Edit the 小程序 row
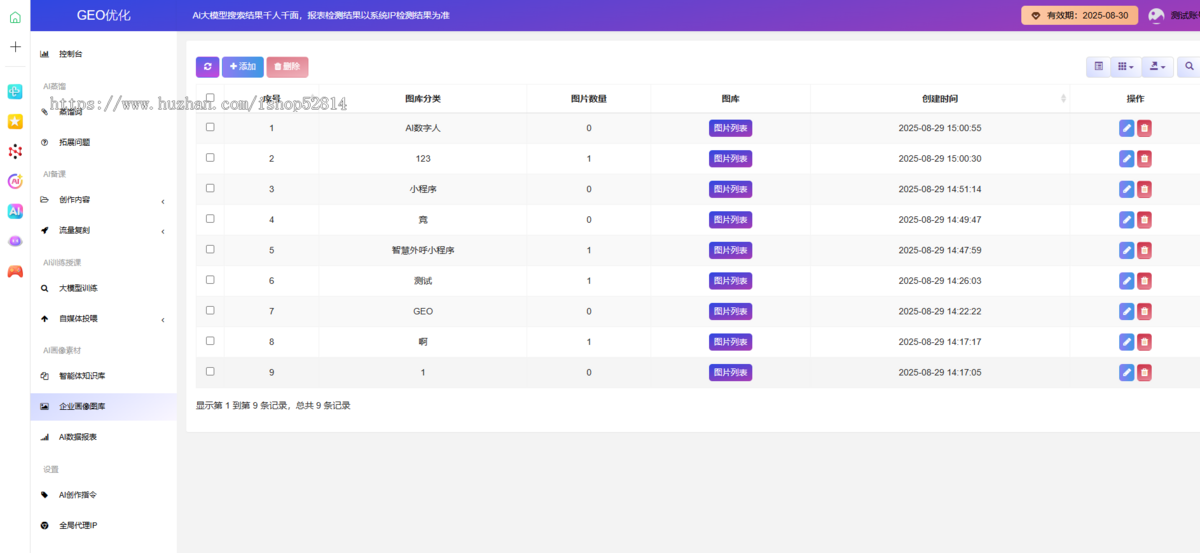 (1127, 189)
